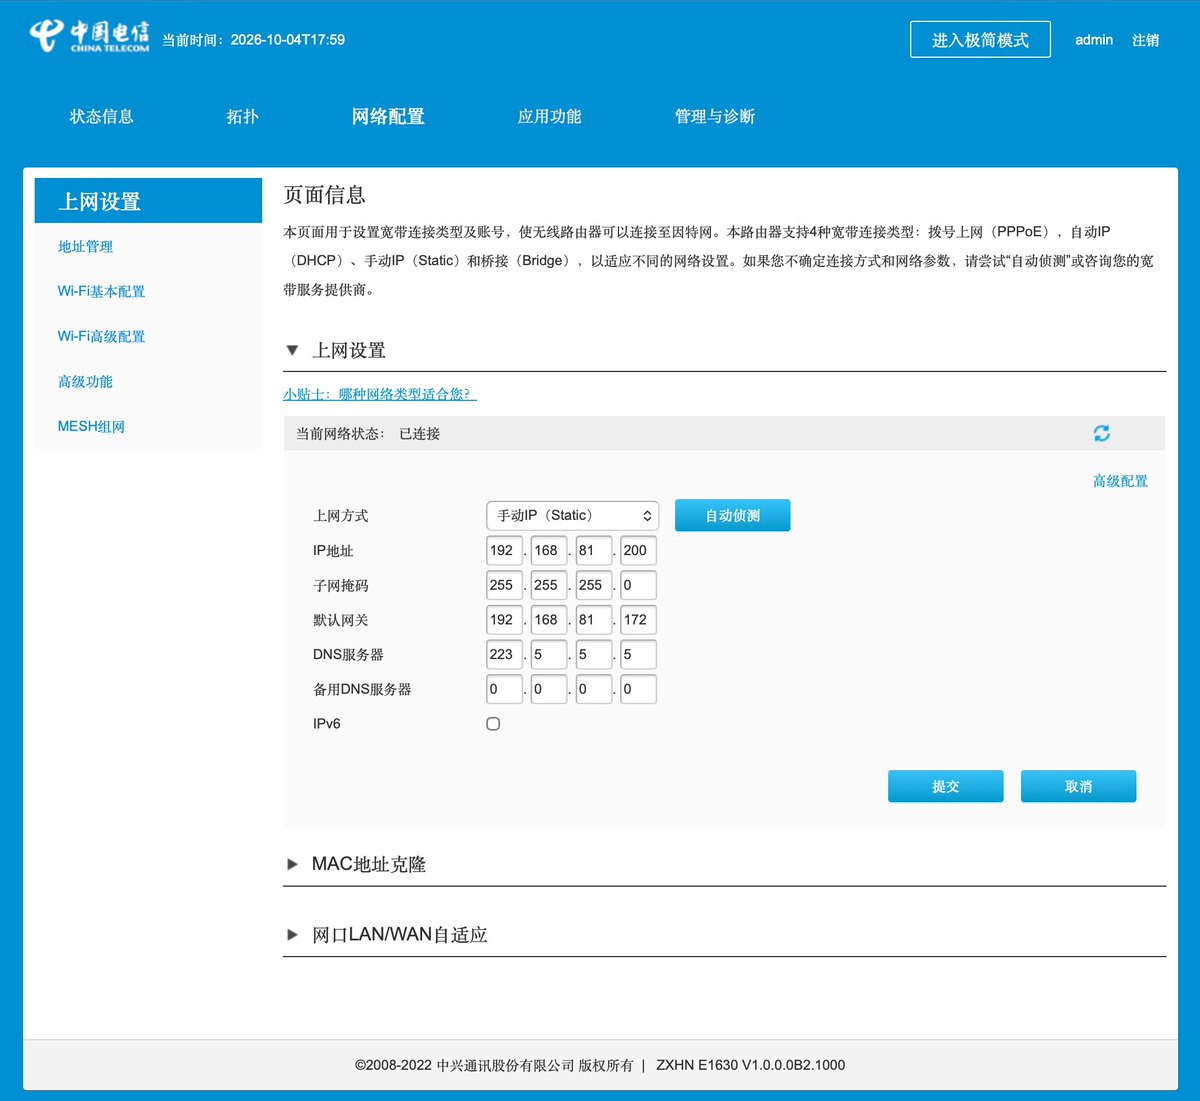Select the 网络配置 tab
This screenshot has height=1101, width=1200.
point(388,116)
